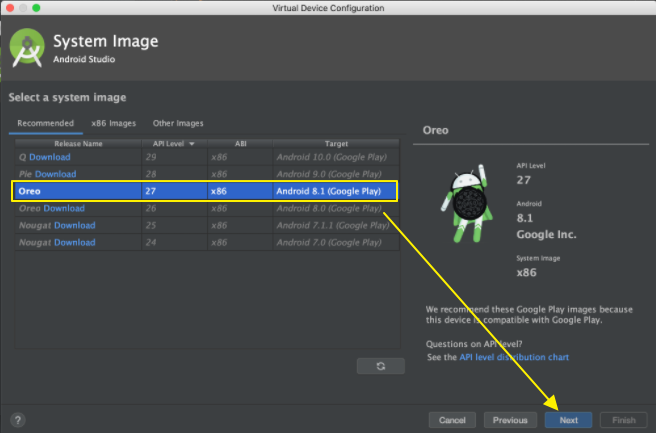Click the API level 27 cell

coord(174,191)
